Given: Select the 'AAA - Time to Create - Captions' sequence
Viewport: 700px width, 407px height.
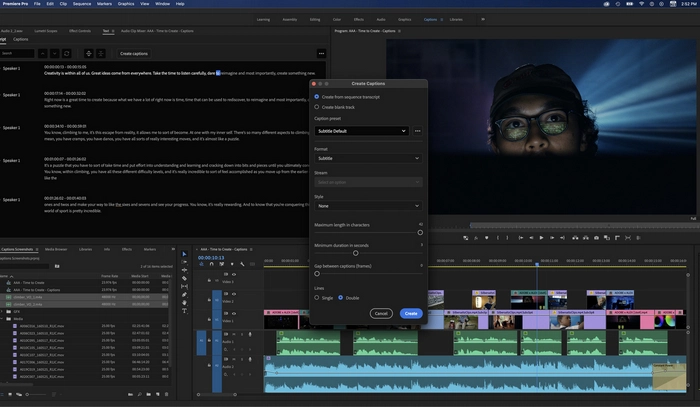Looking at the screenshot, I should pyautogui.click(x=38, y=288).
